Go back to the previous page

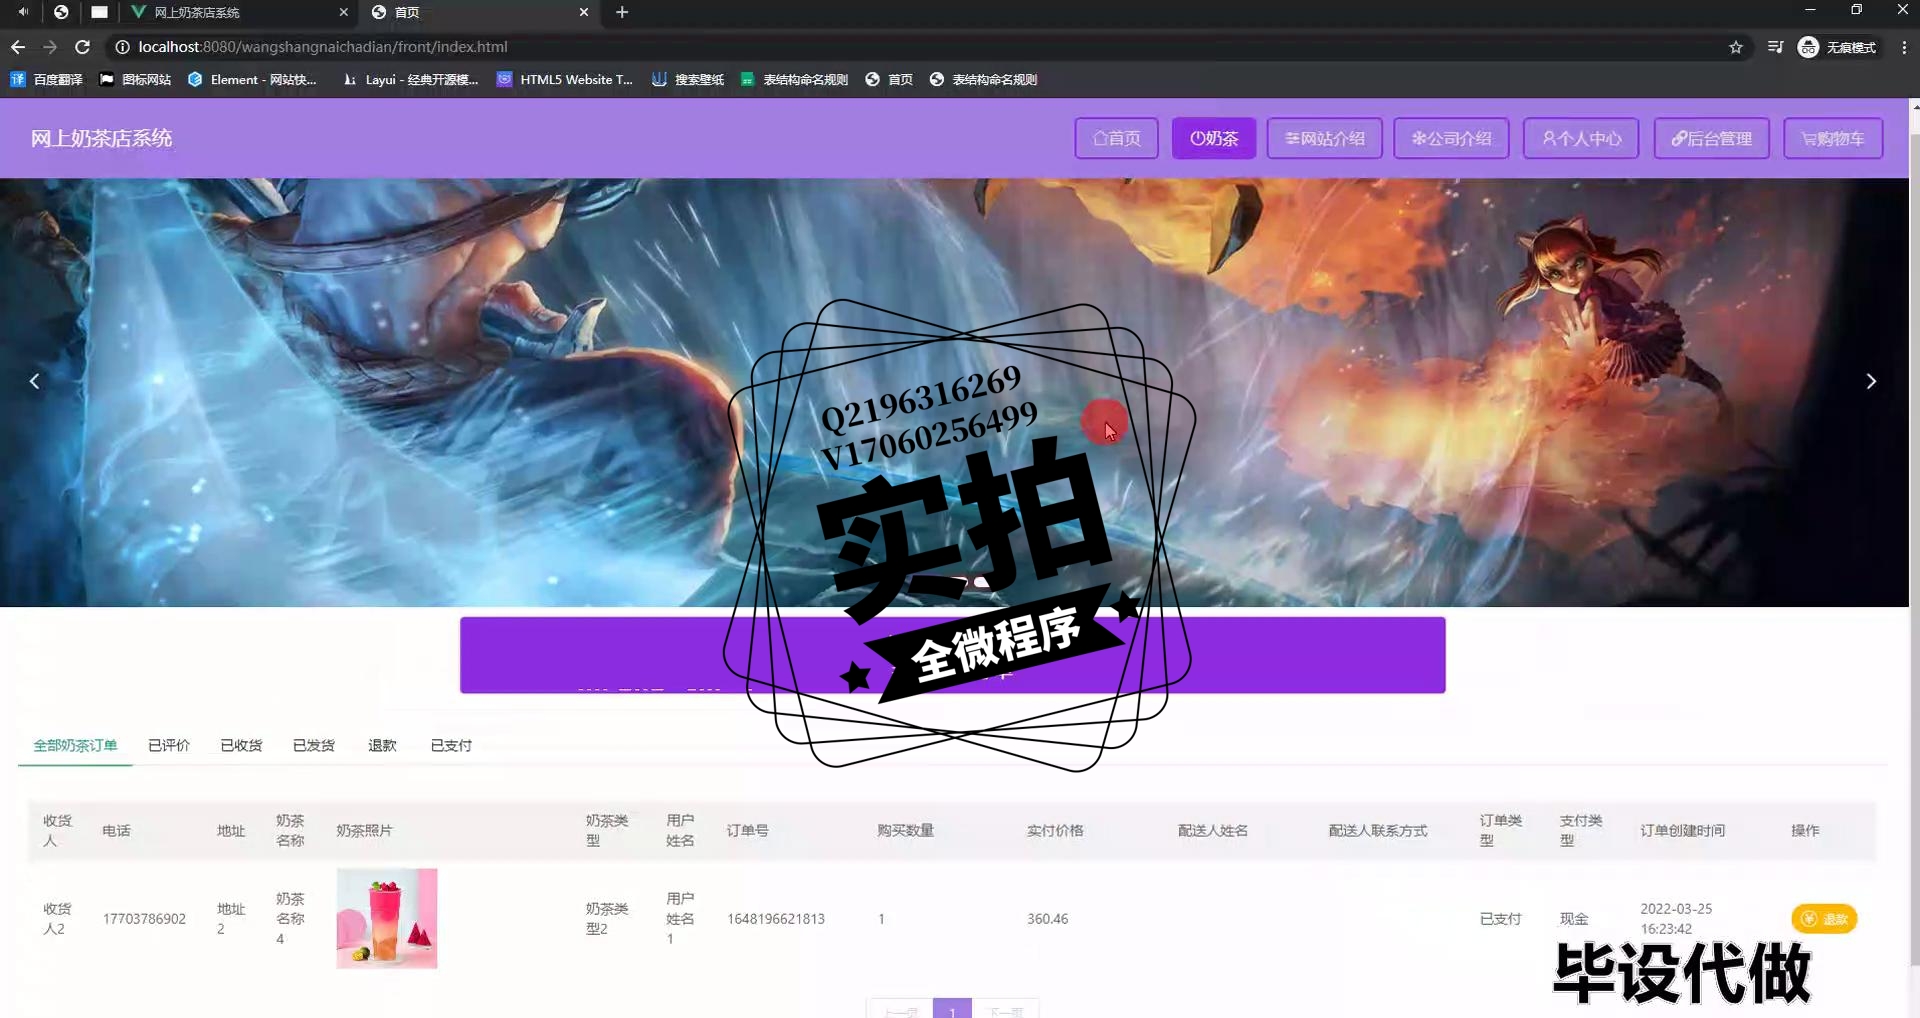coord(18,47)
